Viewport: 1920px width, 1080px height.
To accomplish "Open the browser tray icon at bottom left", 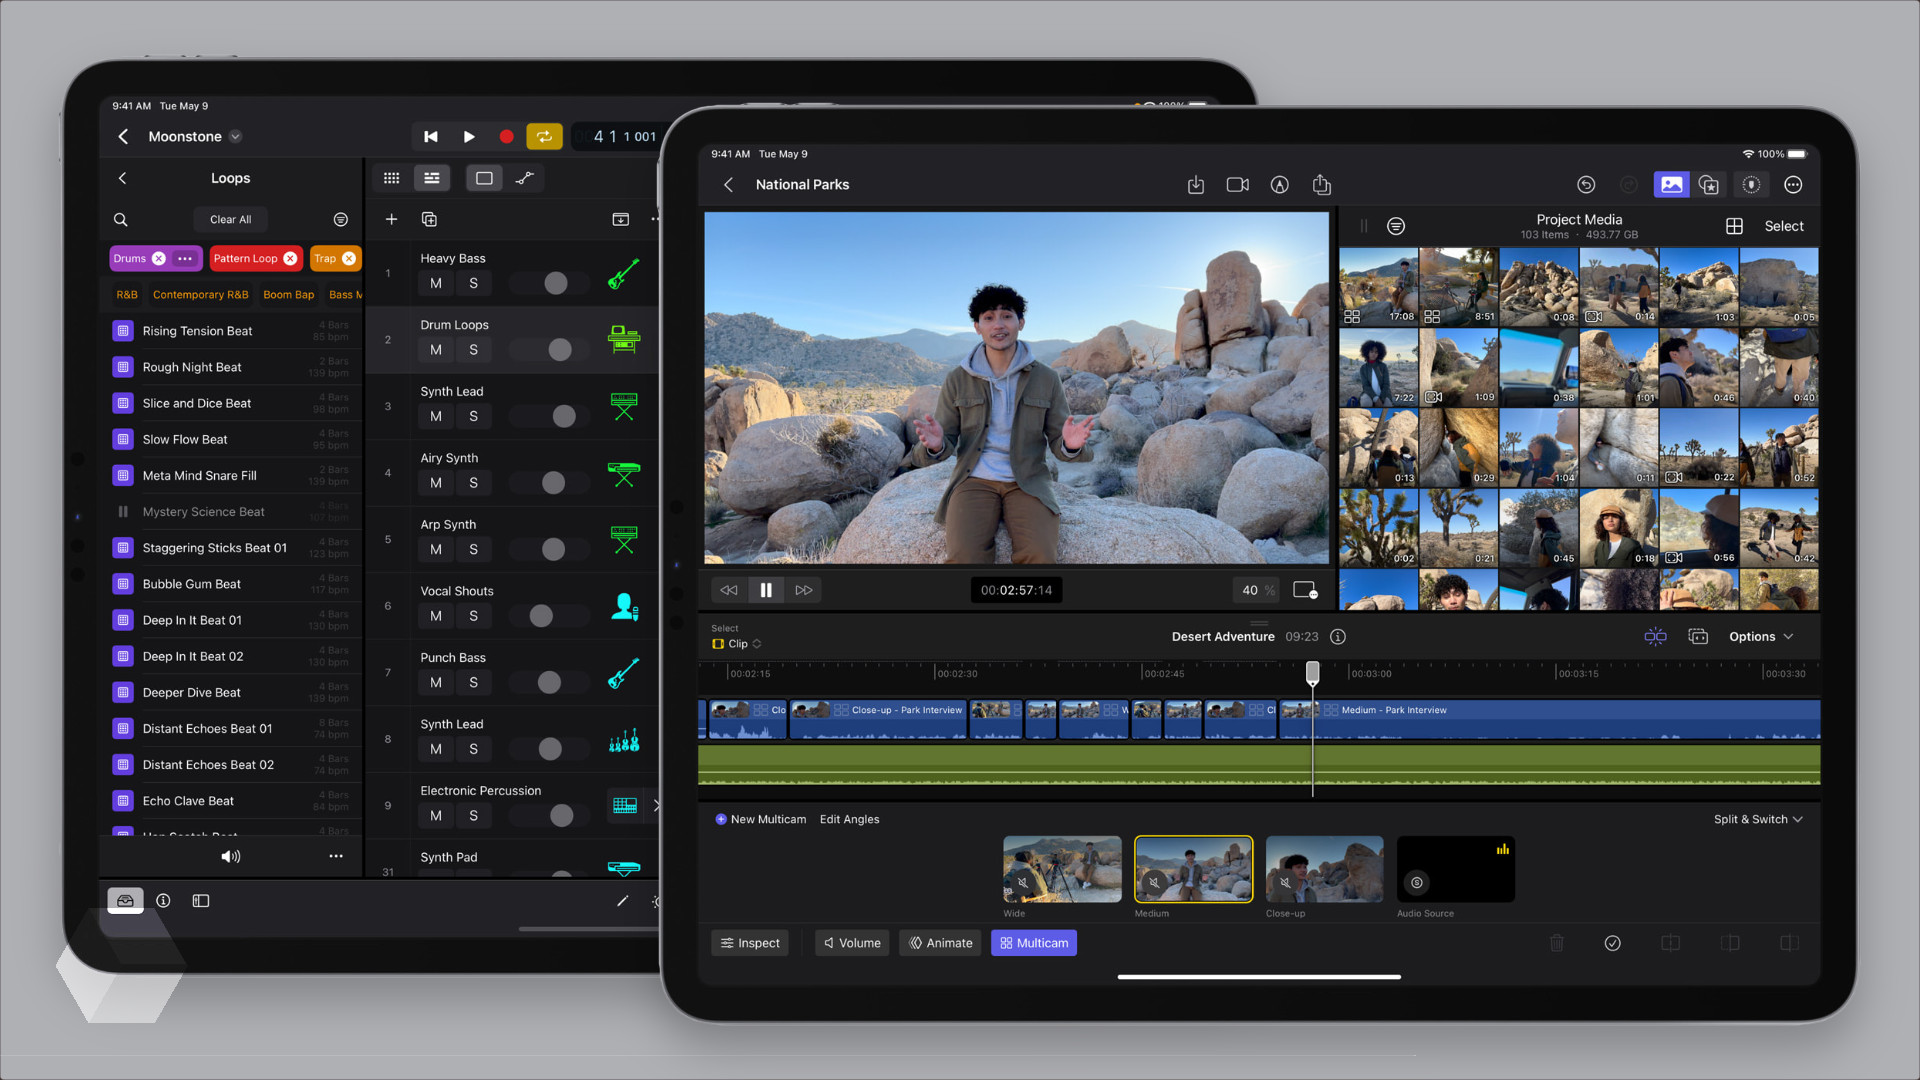I will (125, 901).
